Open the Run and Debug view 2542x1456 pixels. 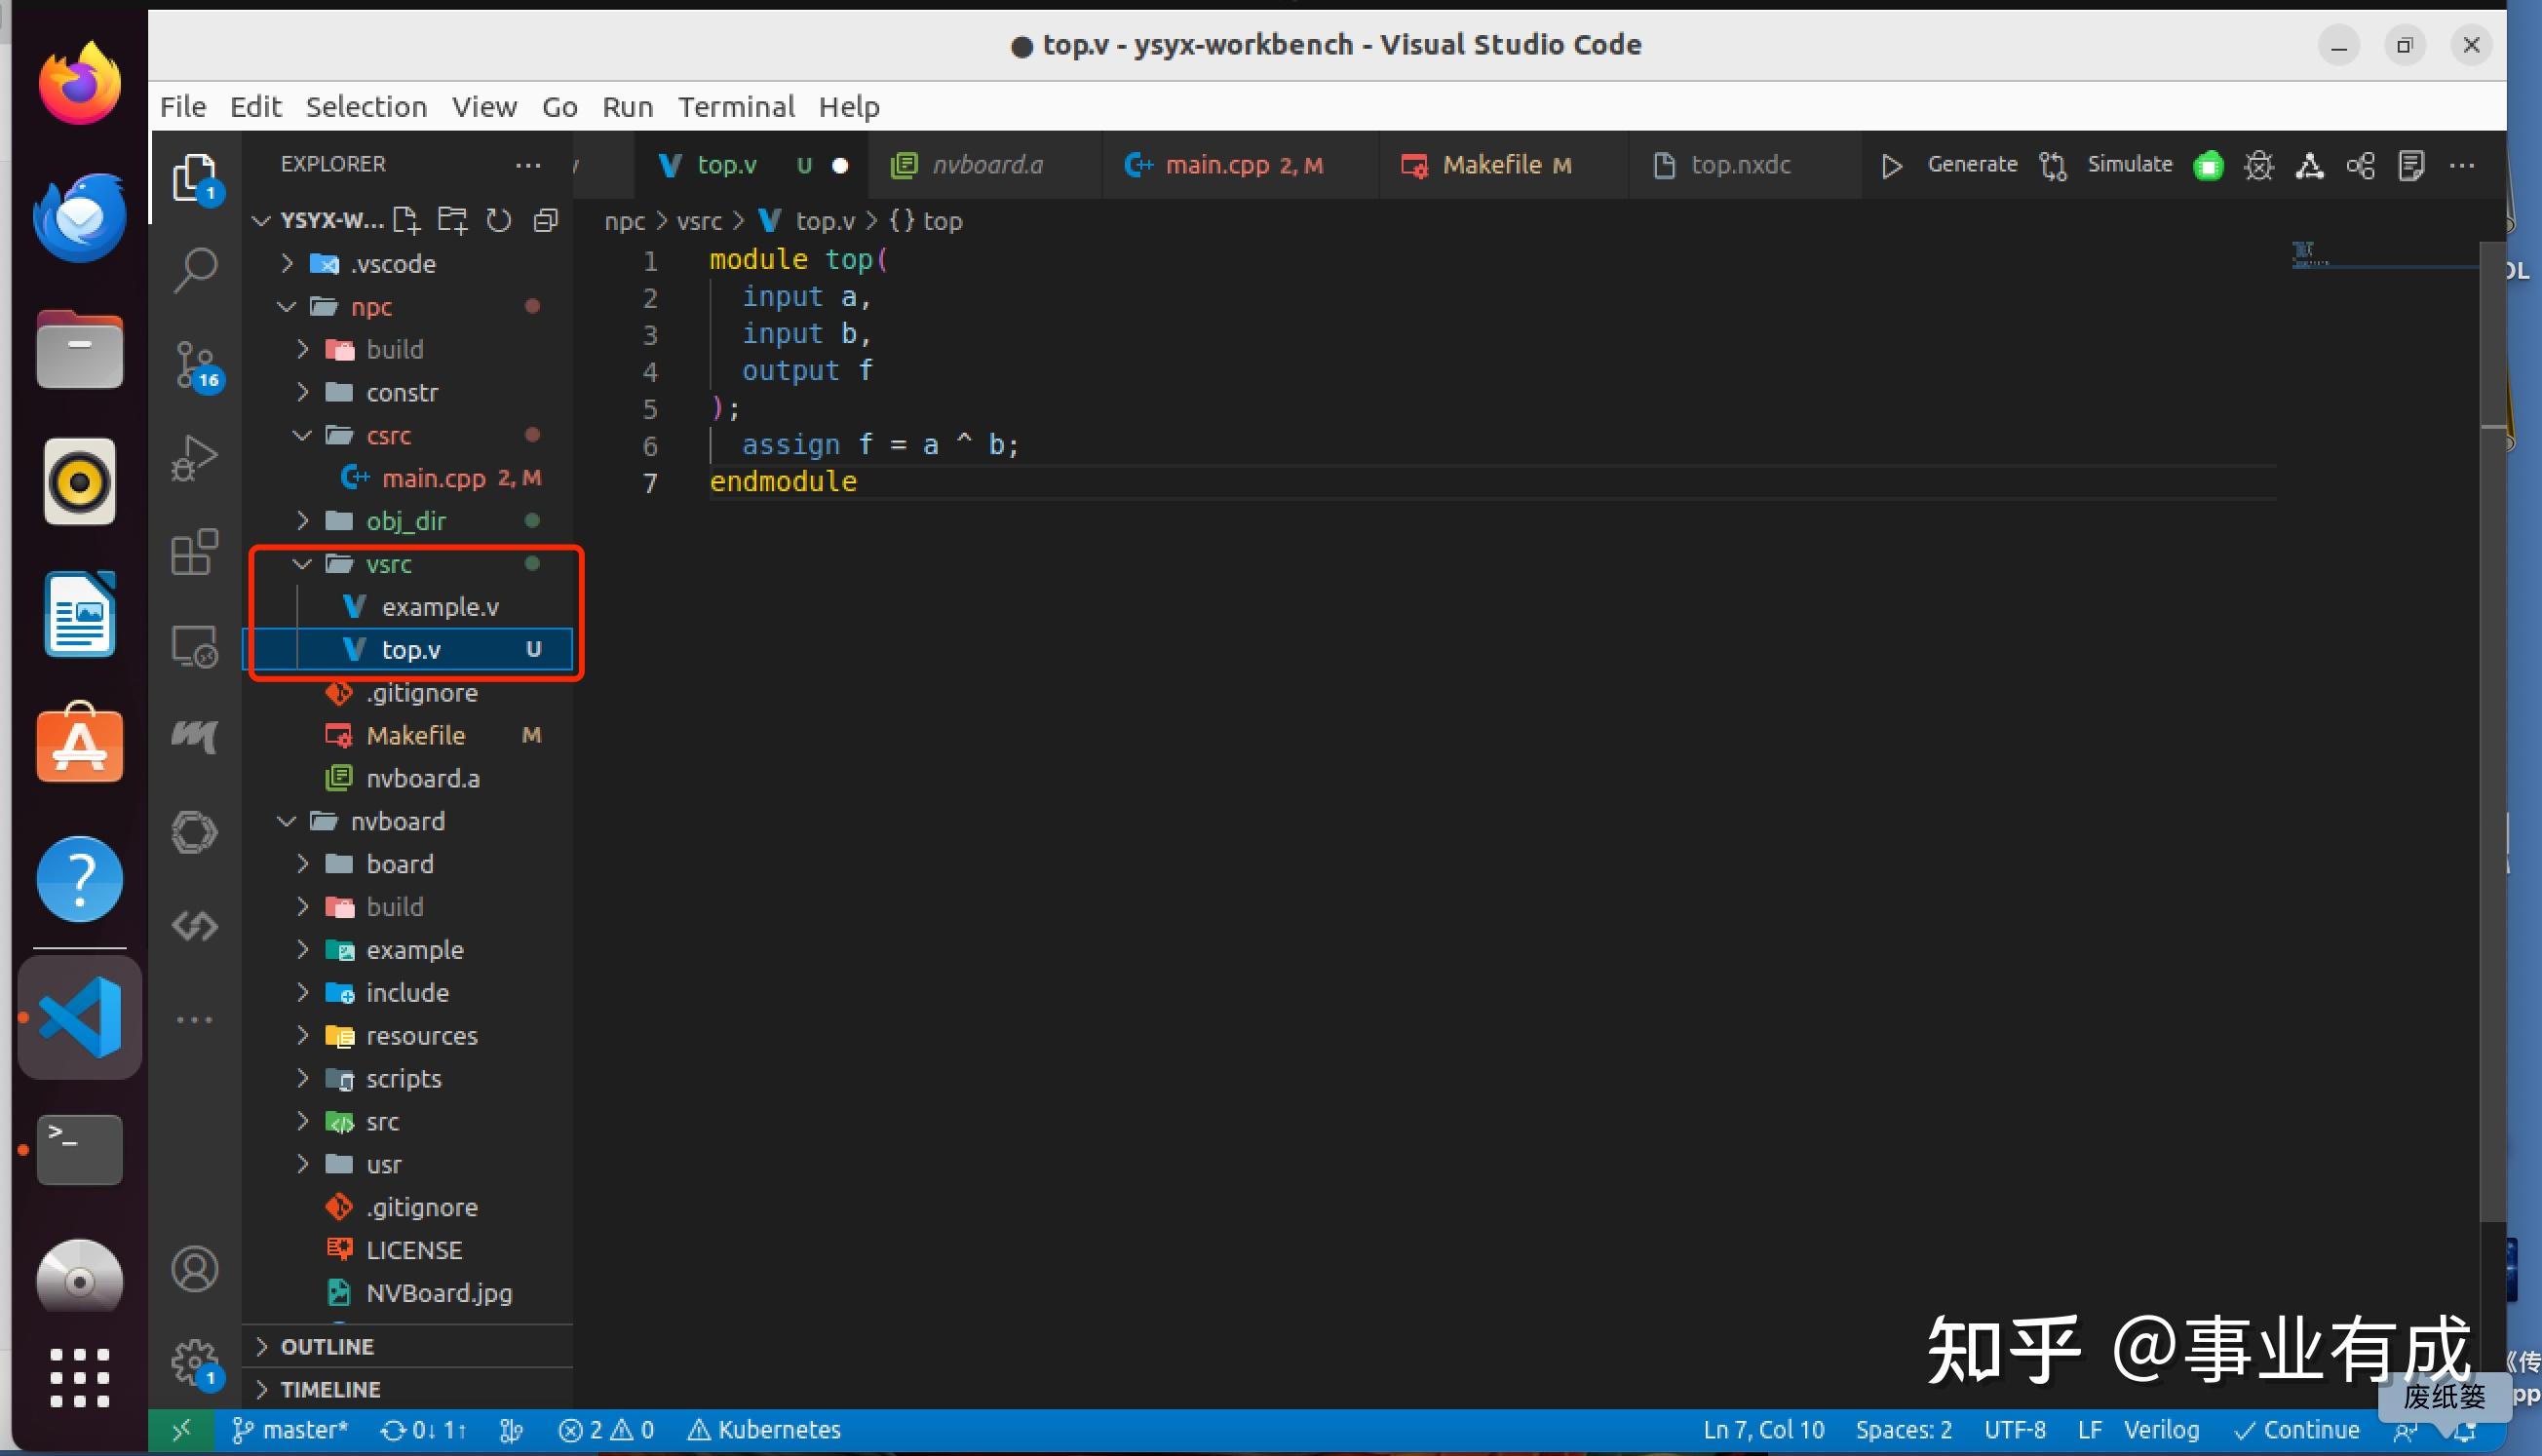tap(195, 458)
